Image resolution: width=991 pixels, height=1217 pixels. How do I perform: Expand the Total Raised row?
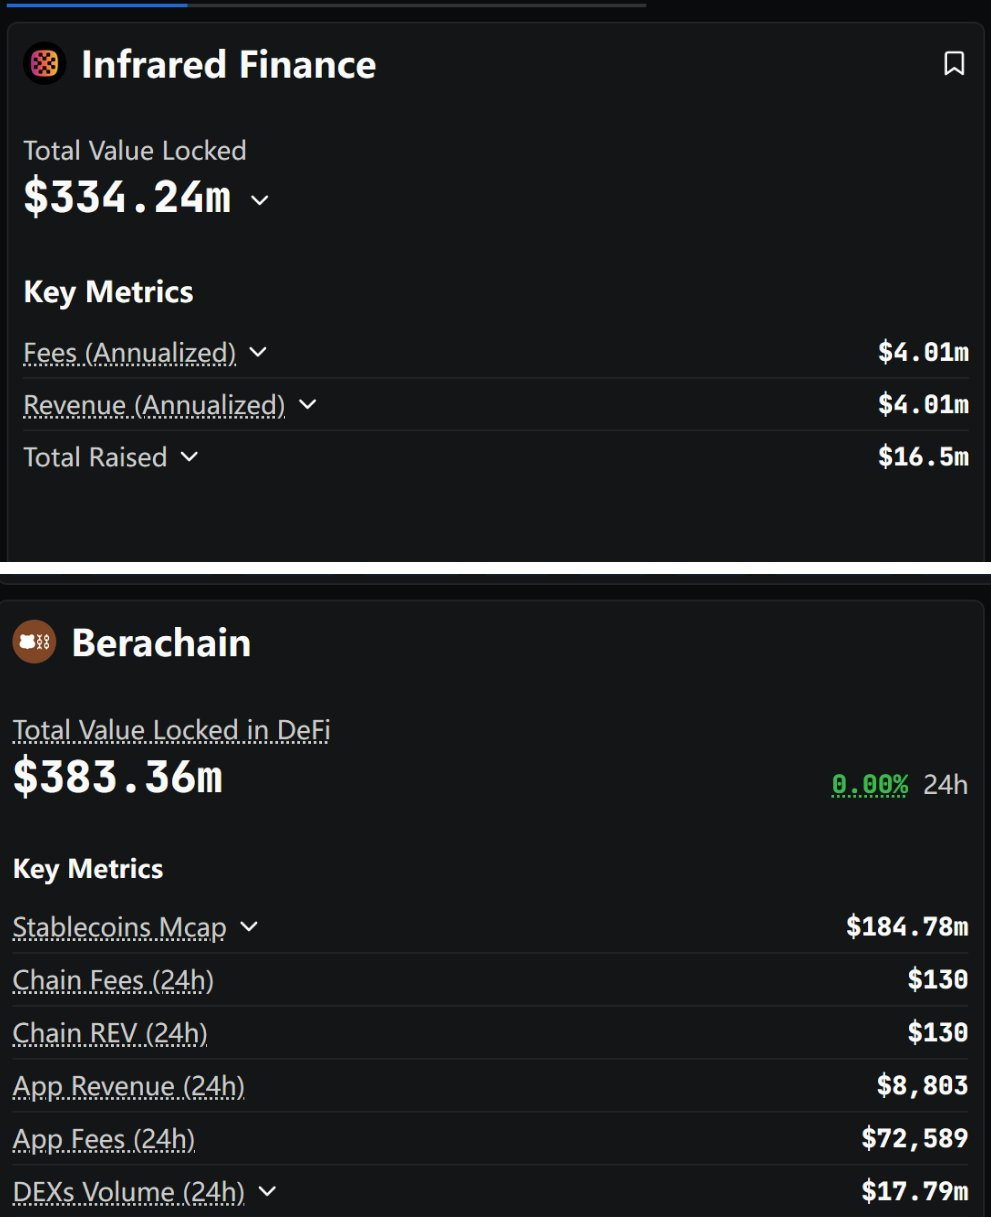click(189, 457)
